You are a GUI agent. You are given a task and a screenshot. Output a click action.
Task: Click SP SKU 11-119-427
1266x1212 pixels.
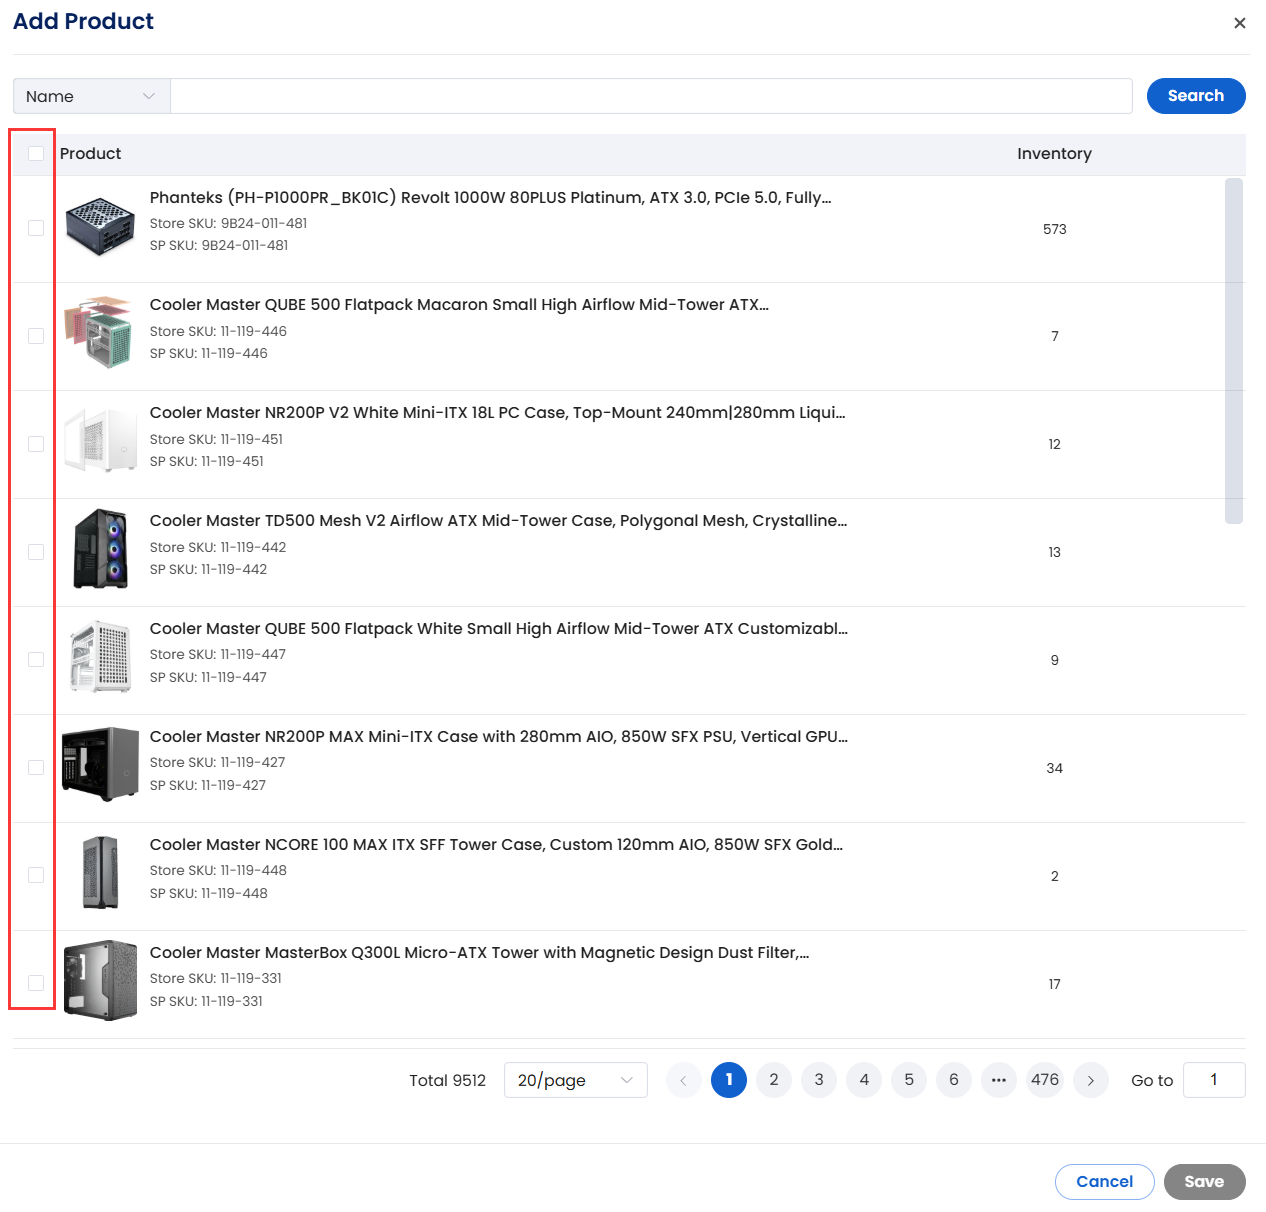[208, 785]
